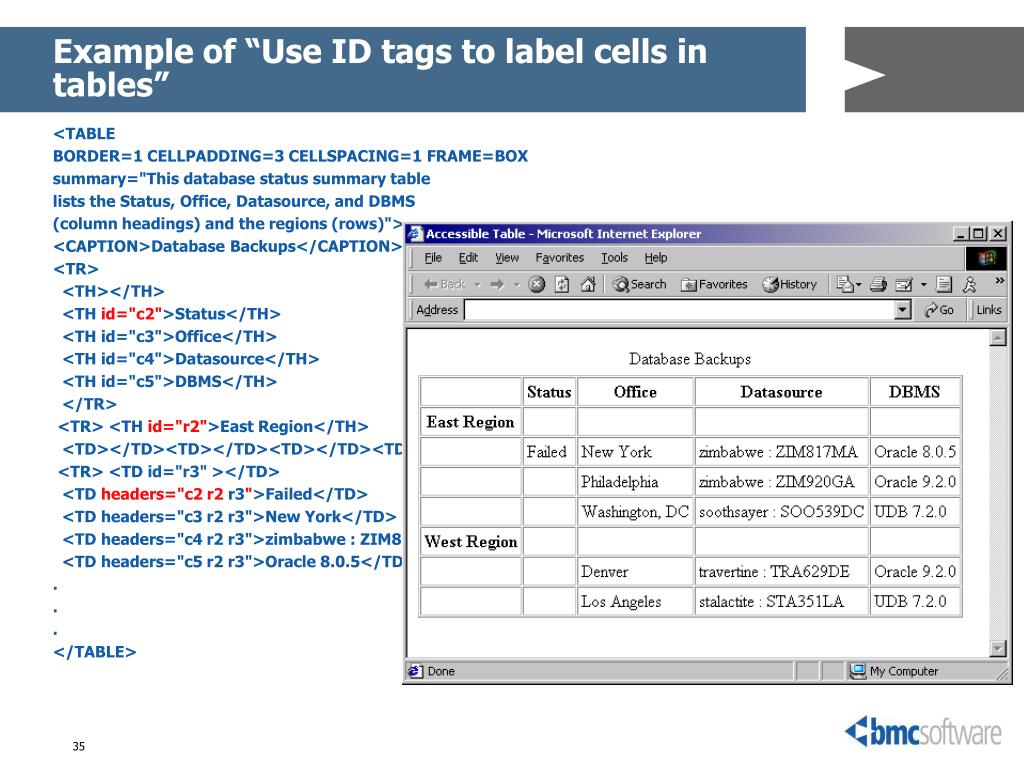
Task: Expand the Forward history dropdown arrow
Action: click(x=517, y=285)
